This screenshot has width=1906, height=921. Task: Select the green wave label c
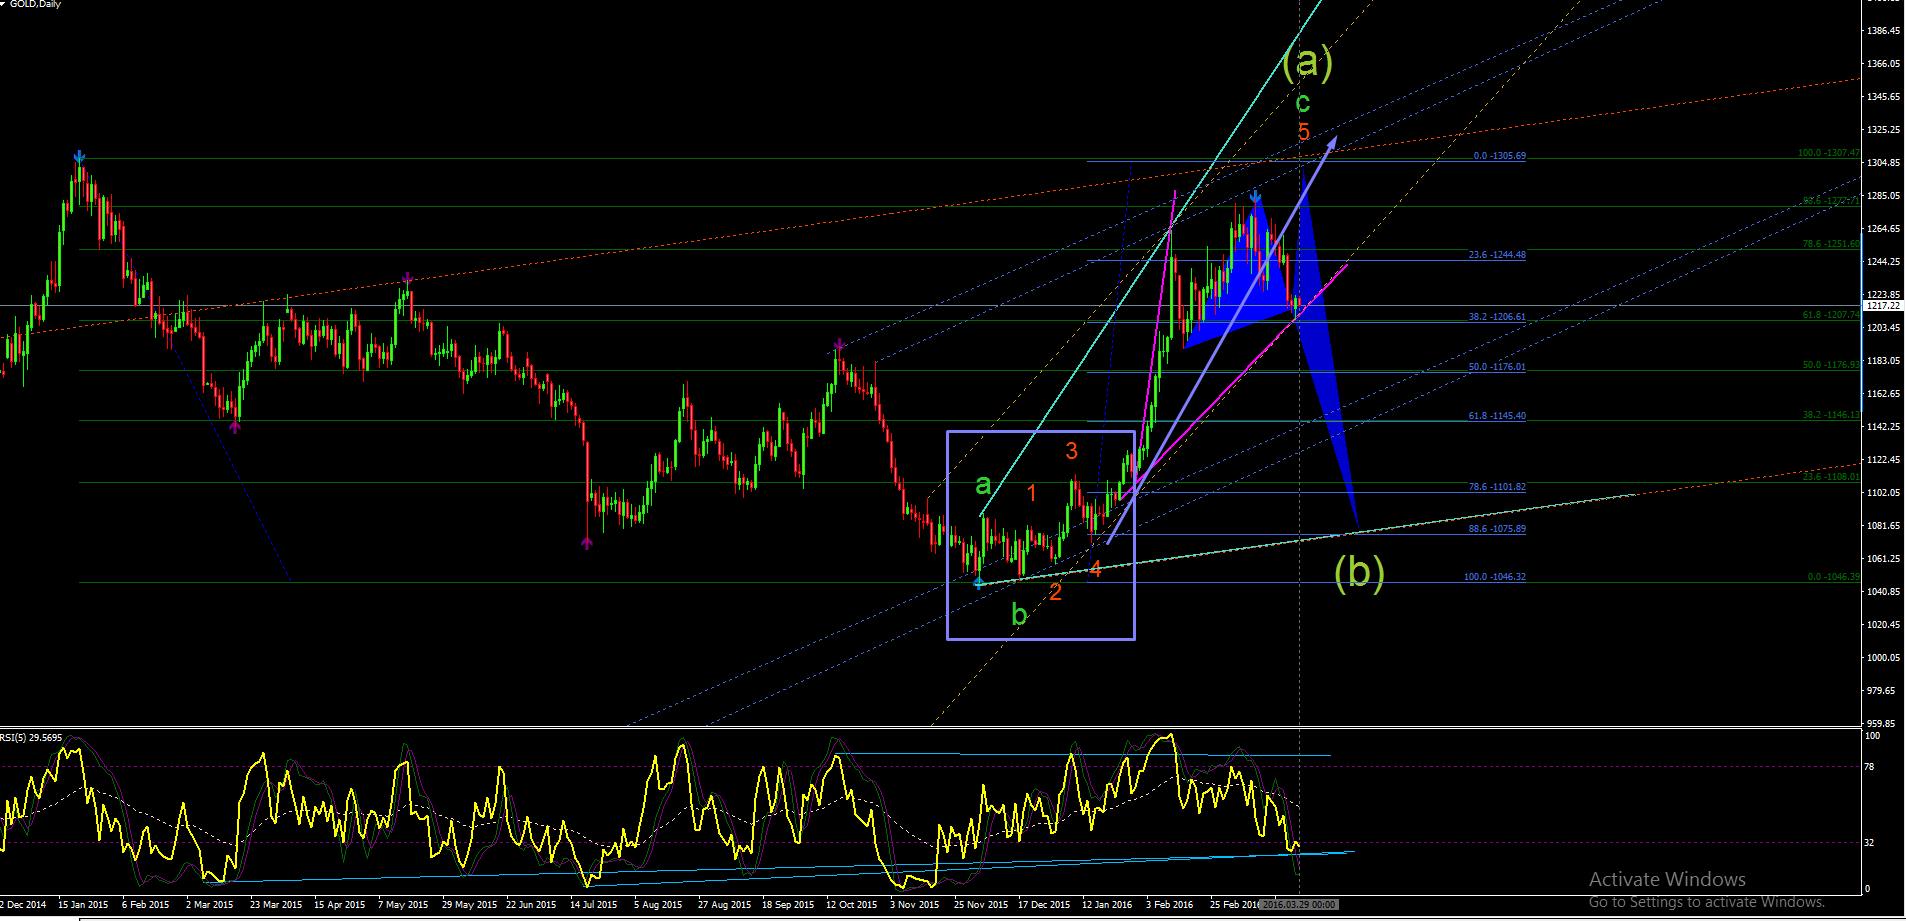pyautogui.click(x=1302, y=103)
